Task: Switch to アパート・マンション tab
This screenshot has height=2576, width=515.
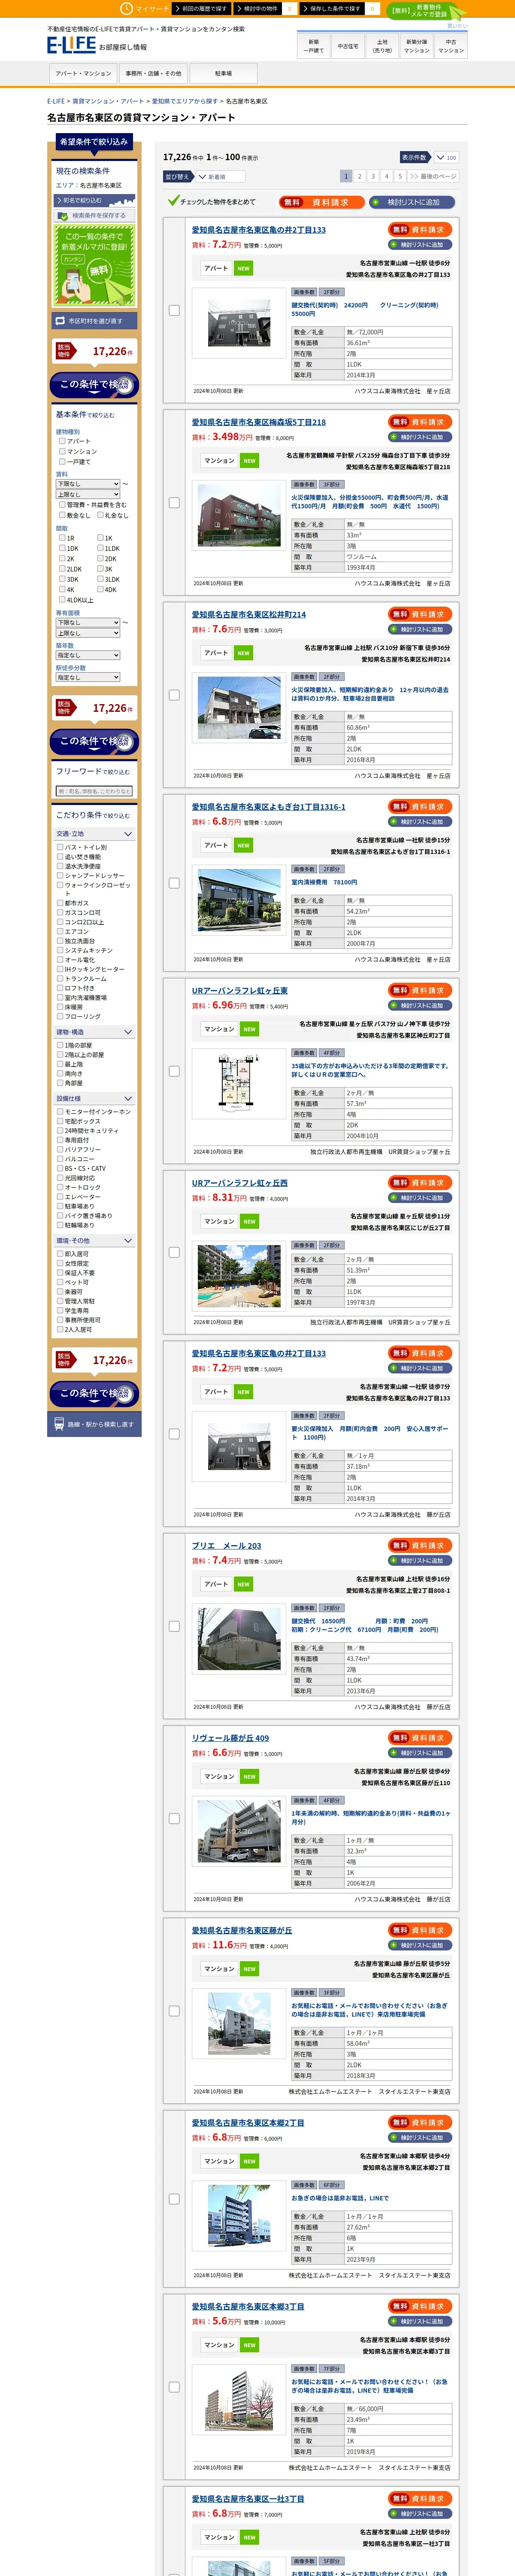Action: point(83,73)
